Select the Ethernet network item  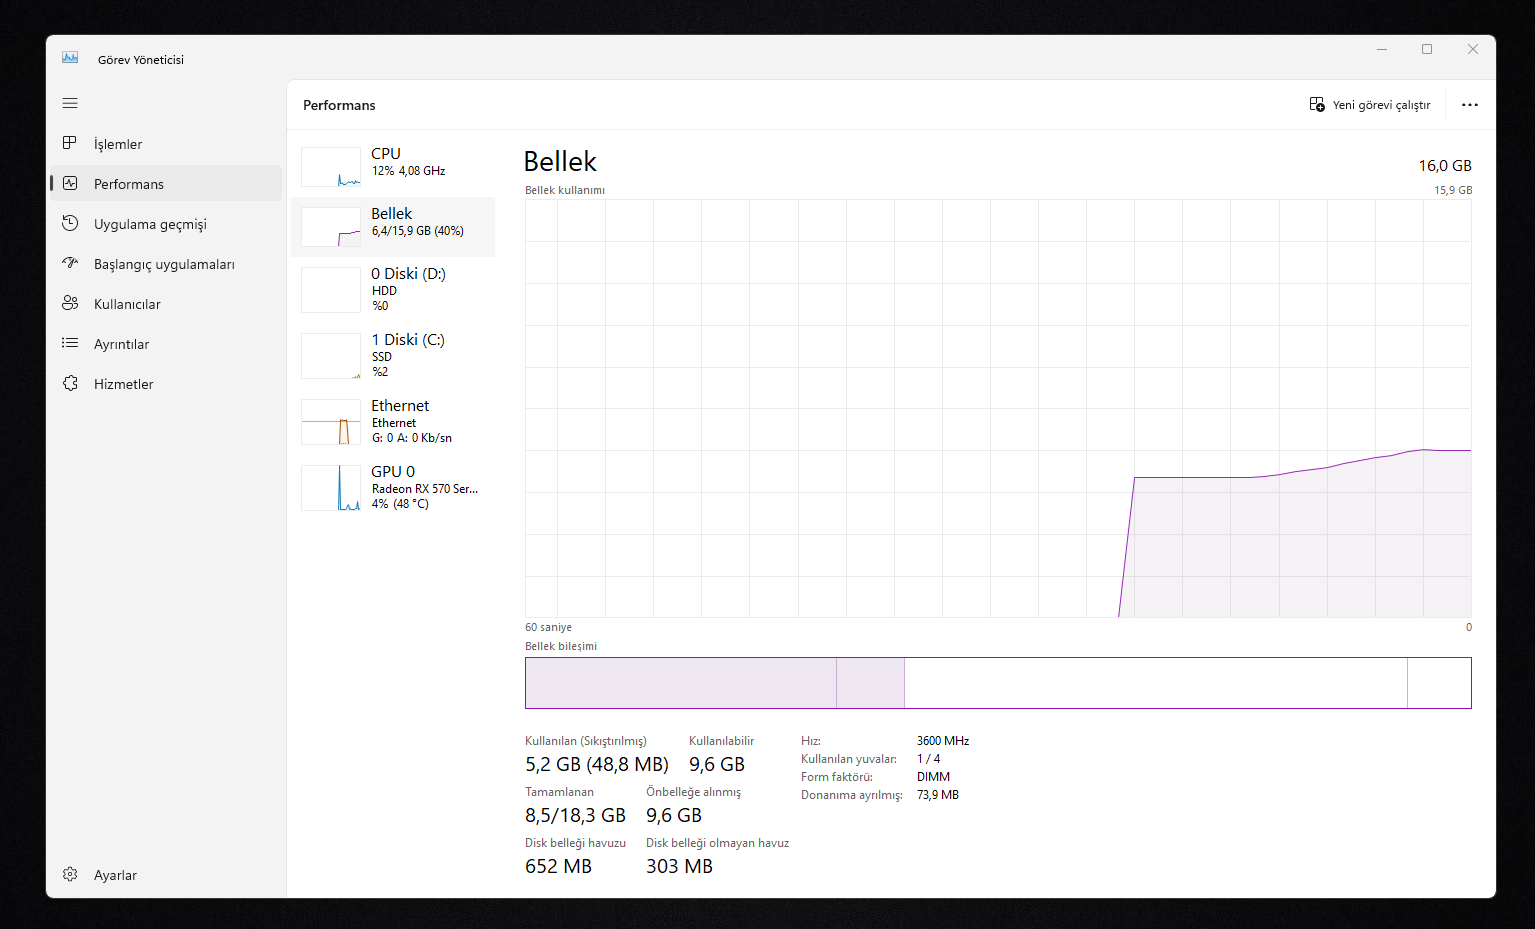click(393, 421)
